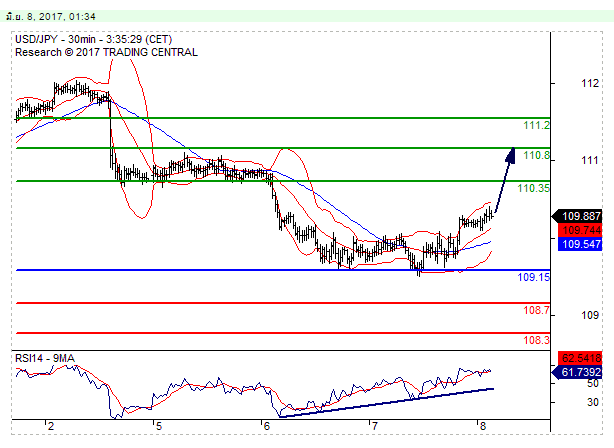Click day 5 on the time axis

pos(158,425)
